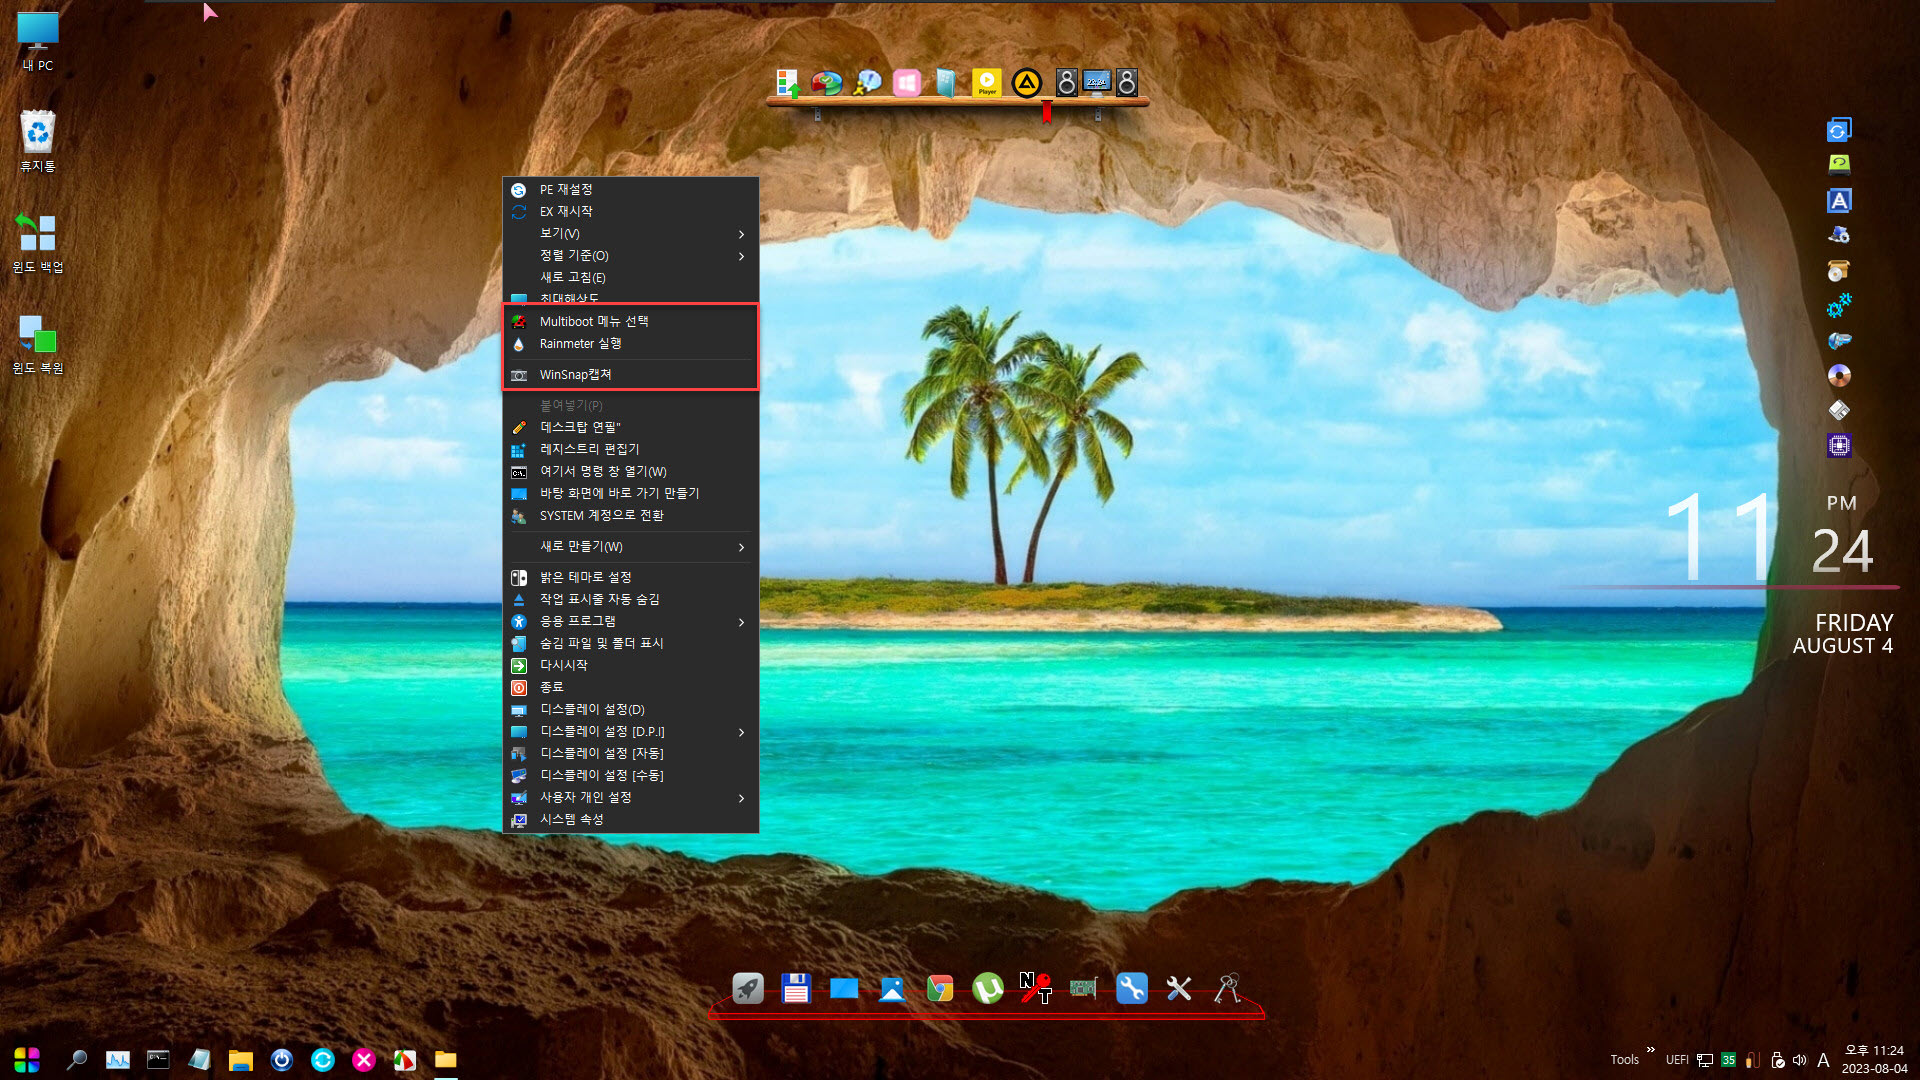Click the pink X icon on the taskbar
Screen dimensions: 1920x1080
[x=364, y=1060]
